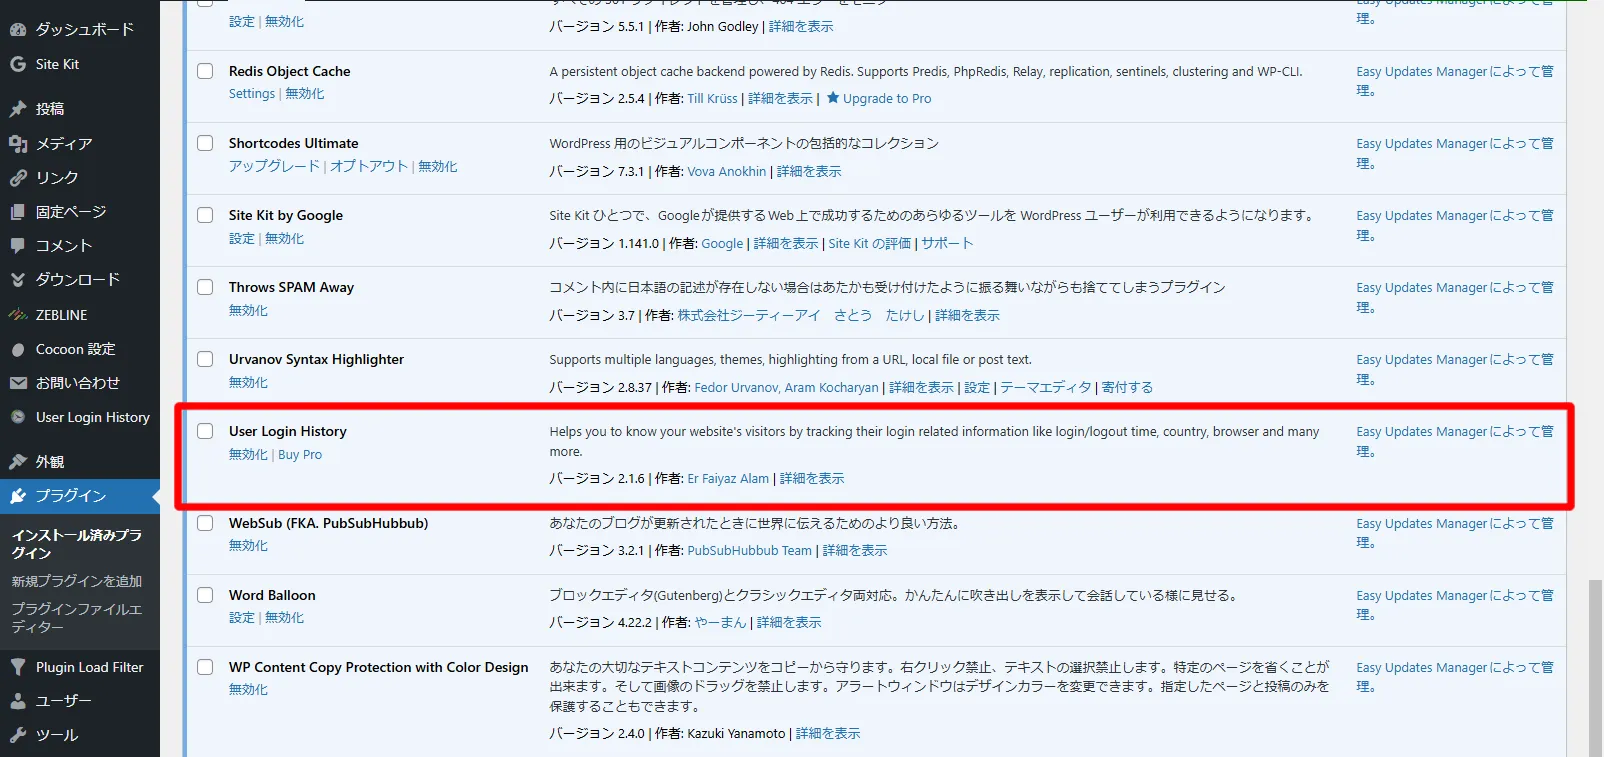Image resolution: width=1604 pixels, height=757 pixels.
Task: Click author link Fedor Urvanov
Action: [x=736, y=387]
